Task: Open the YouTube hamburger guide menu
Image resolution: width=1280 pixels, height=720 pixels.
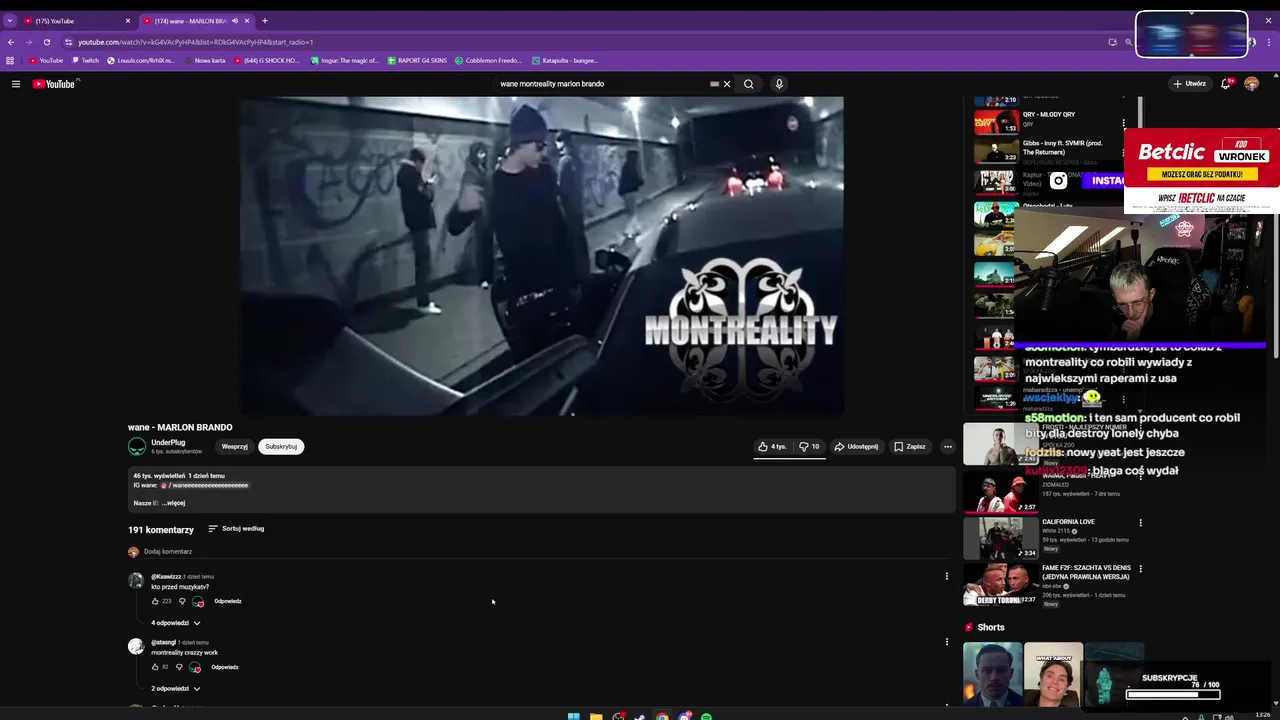Action: click(16, 84)
